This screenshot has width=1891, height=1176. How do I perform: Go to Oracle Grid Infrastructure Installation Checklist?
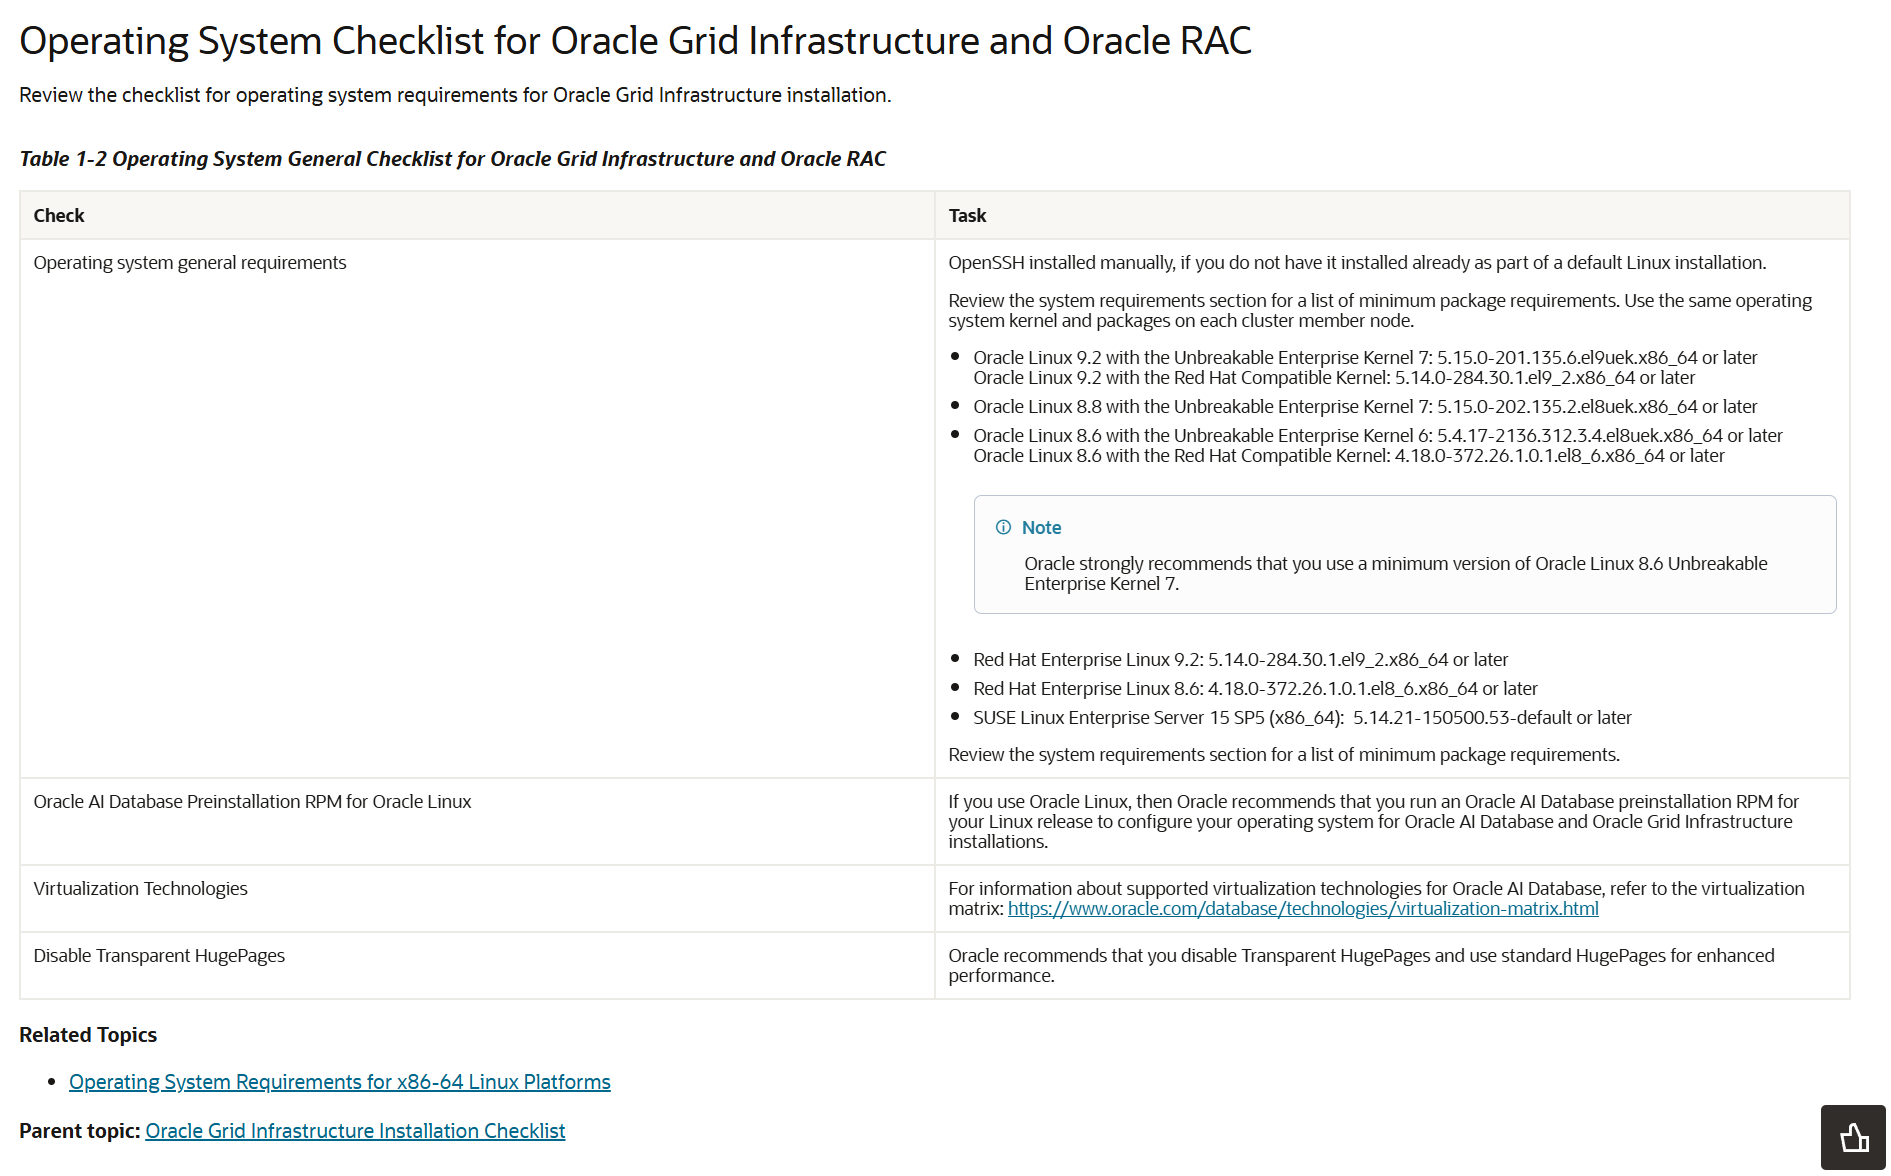355,1131
